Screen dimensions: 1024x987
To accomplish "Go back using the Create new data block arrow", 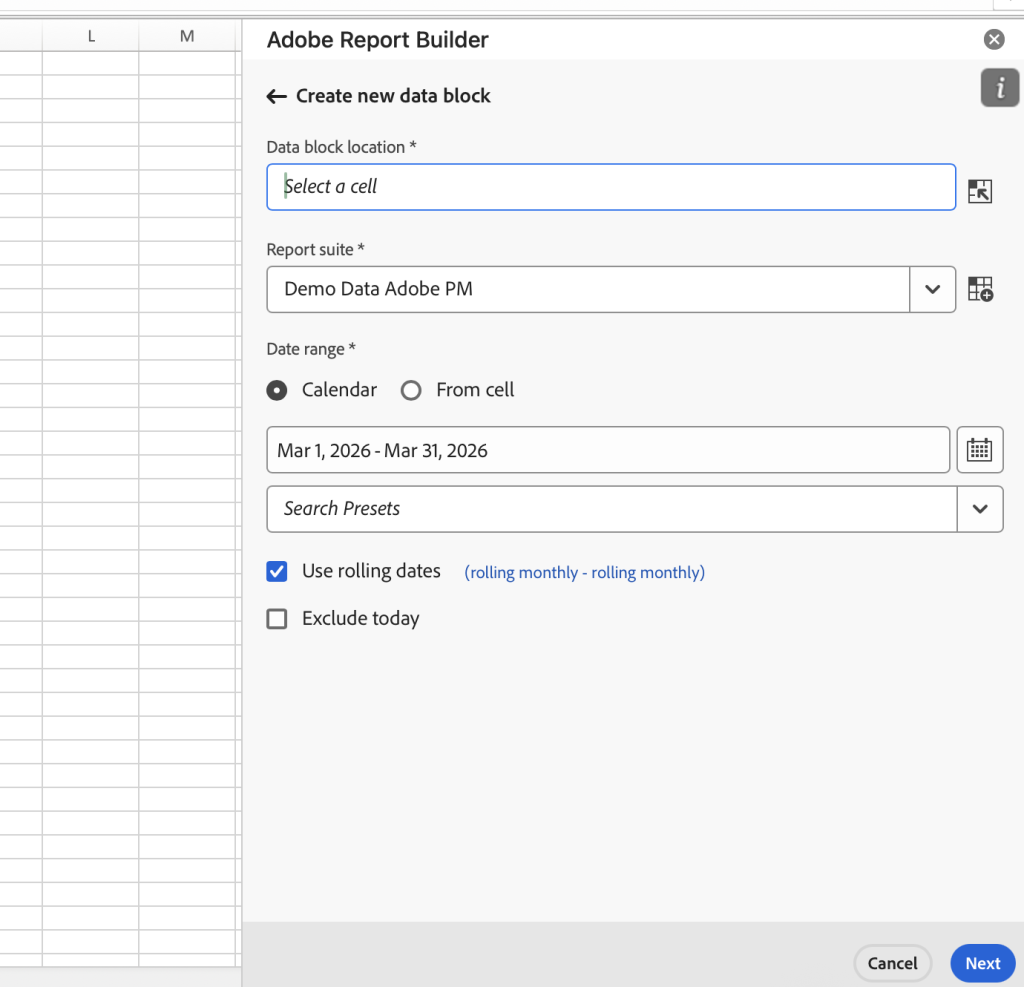I will [276, 96].
